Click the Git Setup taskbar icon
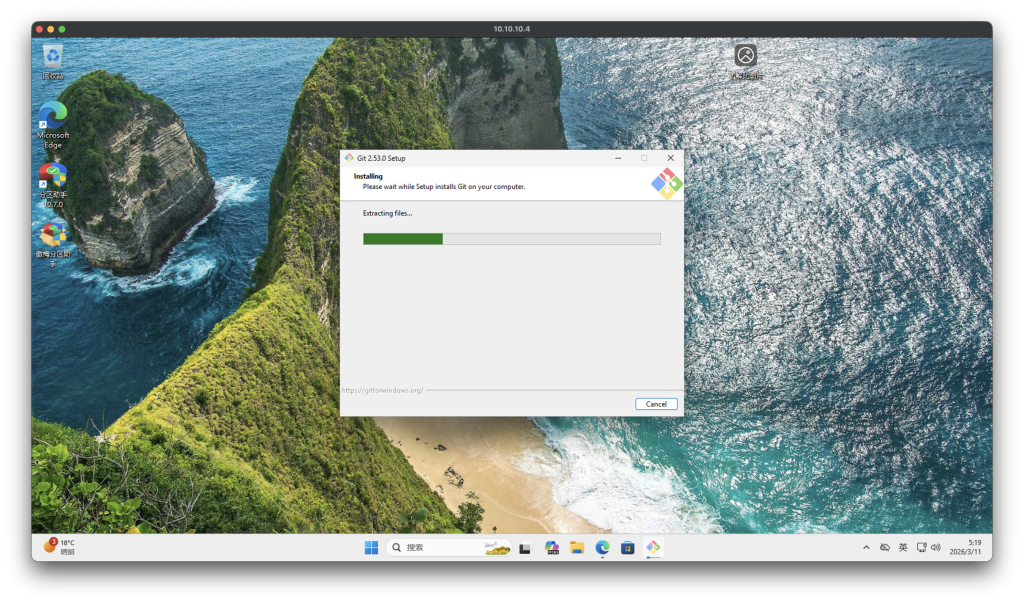The width and height of the screenshot is (1024, 603). click(x=653, y=547)
